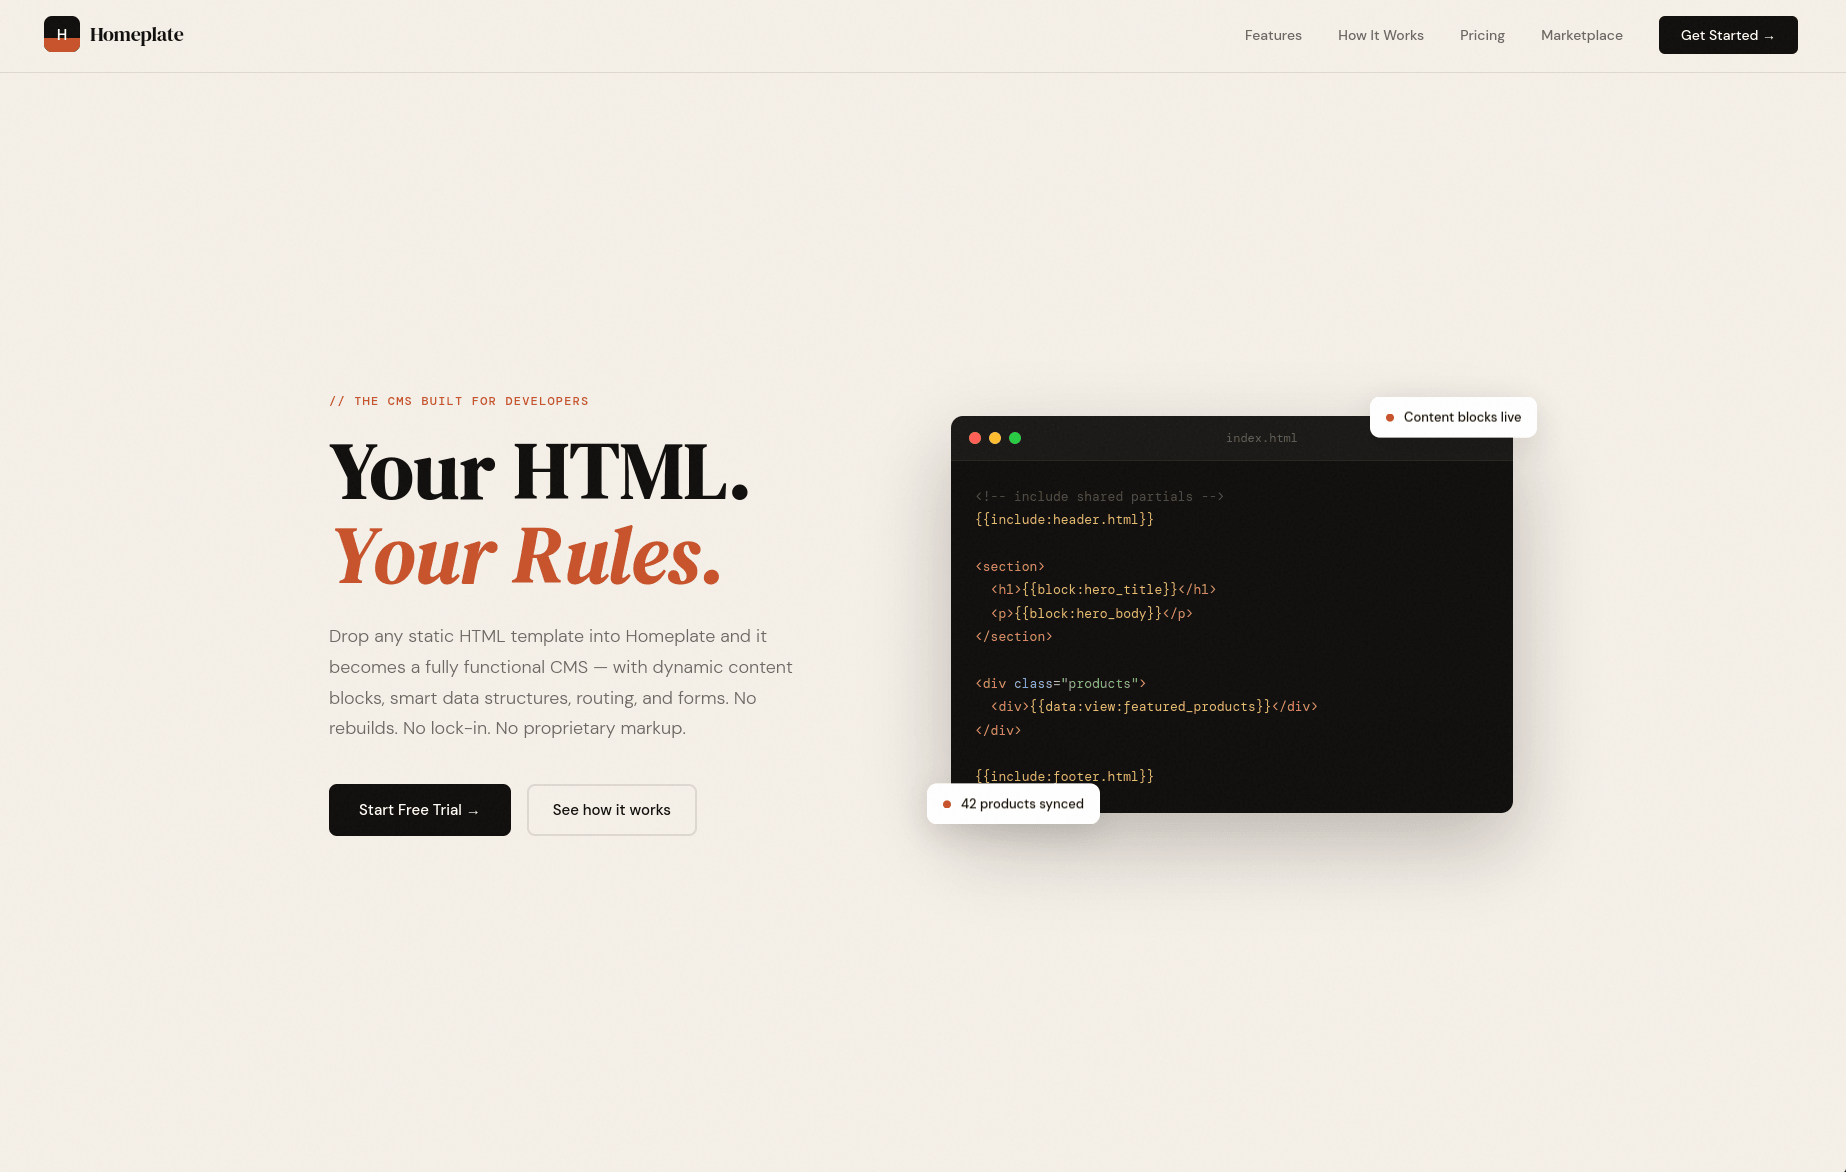Click the {{data:view:featured_products}} line
1846x1172 pixels.
click(1154, 707)
